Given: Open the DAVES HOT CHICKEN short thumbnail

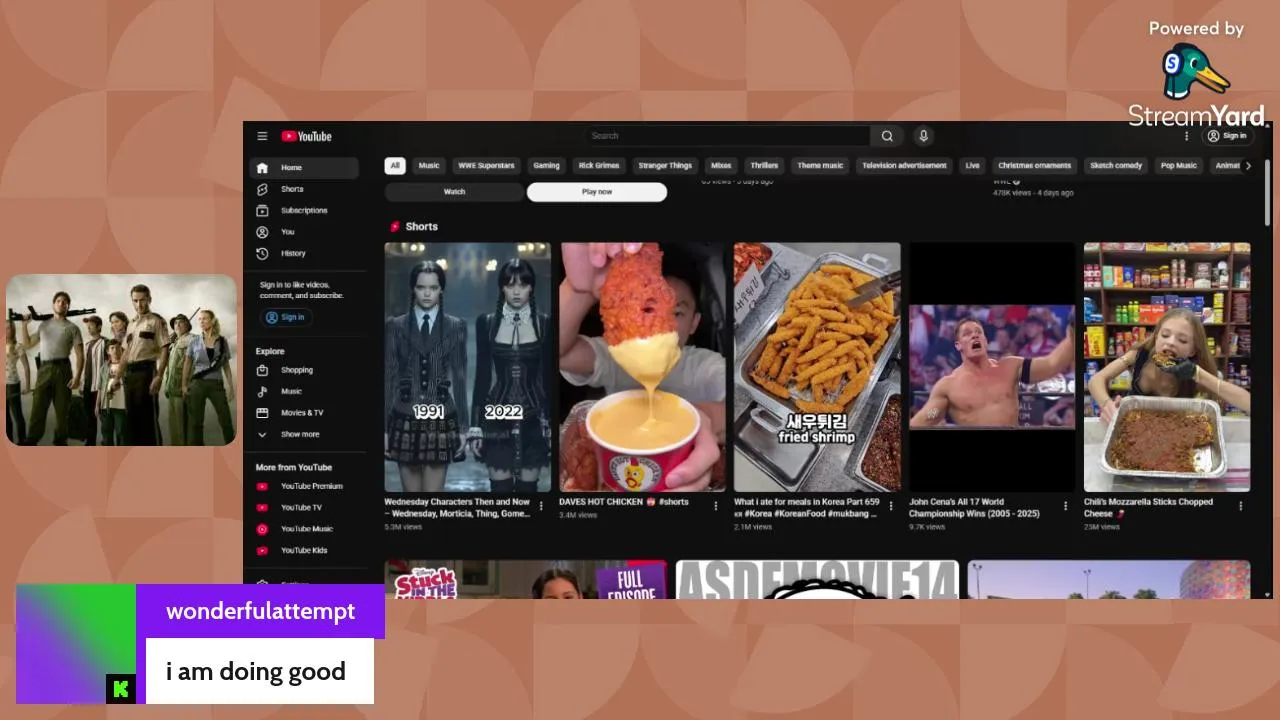Looking at the screenshot, I should coord(642,367).
